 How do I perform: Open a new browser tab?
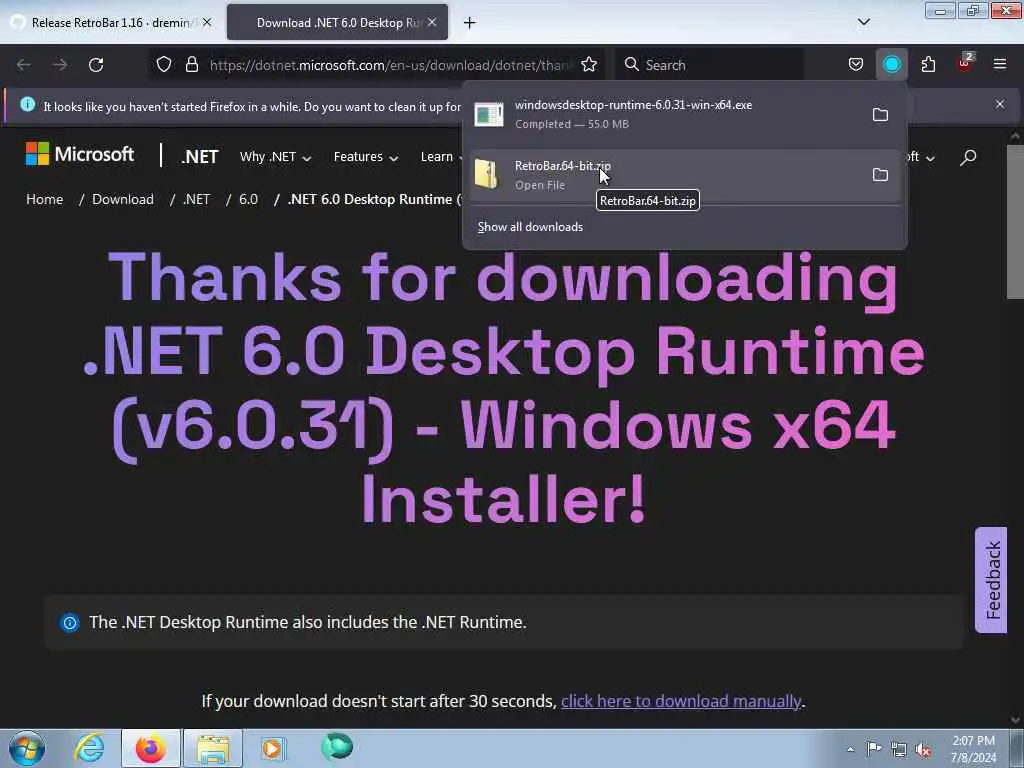click(x=470, y=23)
